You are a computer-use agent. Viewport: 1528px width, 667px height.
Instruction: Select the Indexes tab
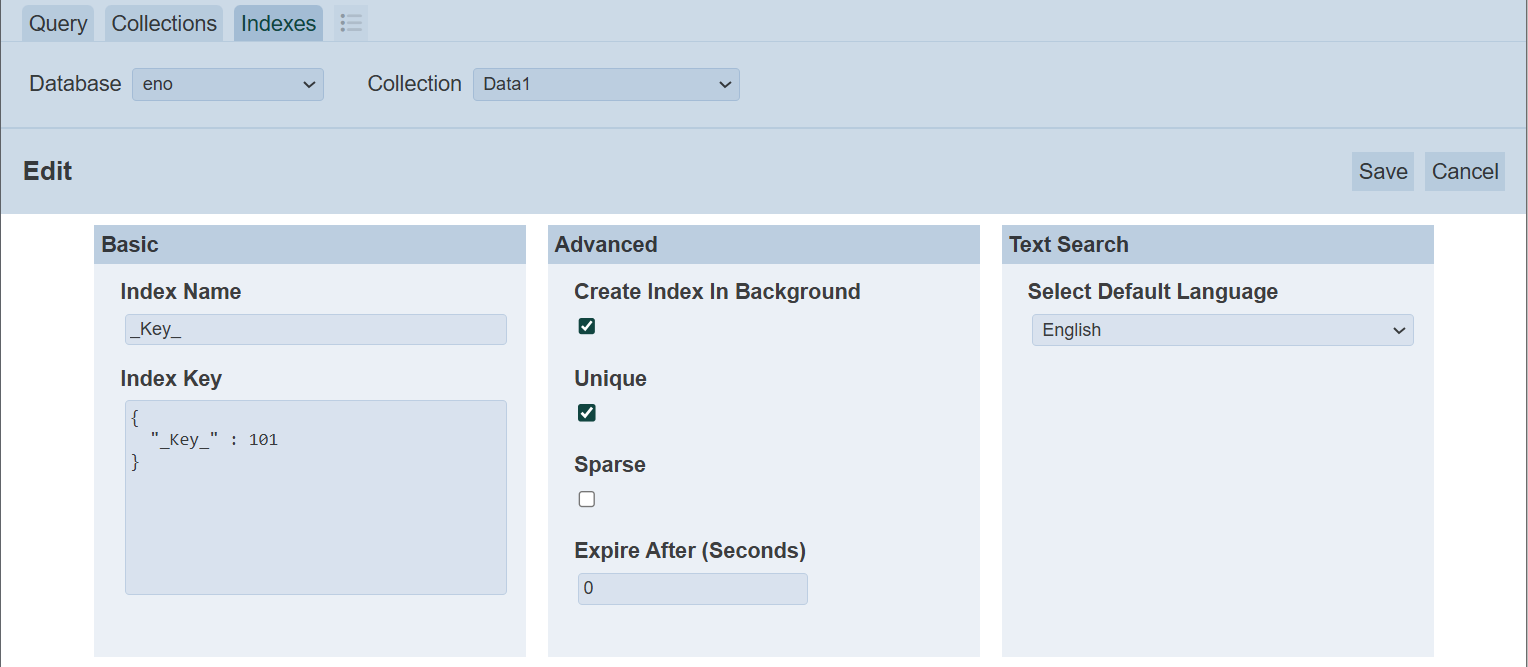[278, 23]
